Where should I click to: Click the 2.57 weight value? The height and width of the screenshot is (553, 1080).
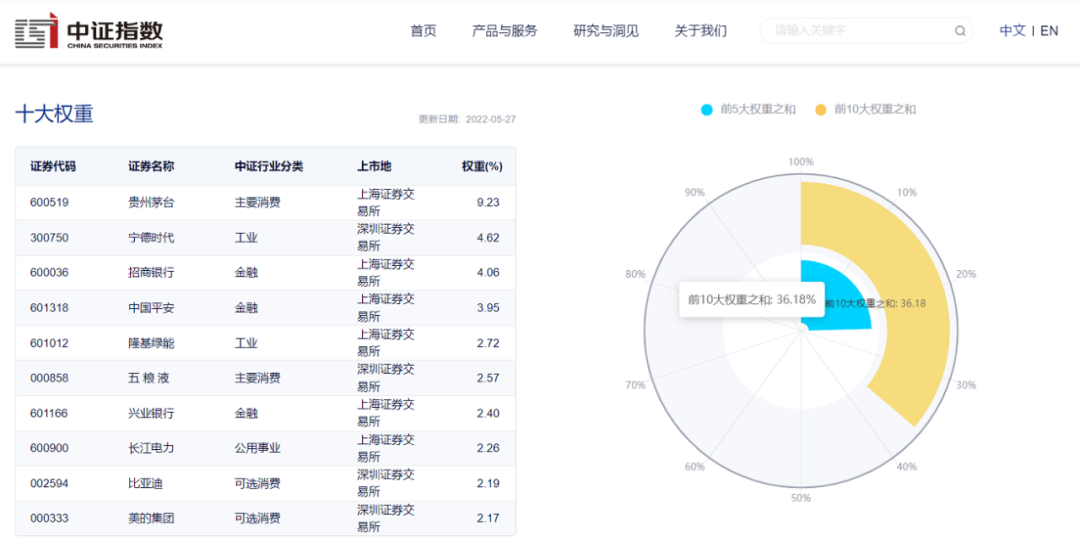point(488,378)
